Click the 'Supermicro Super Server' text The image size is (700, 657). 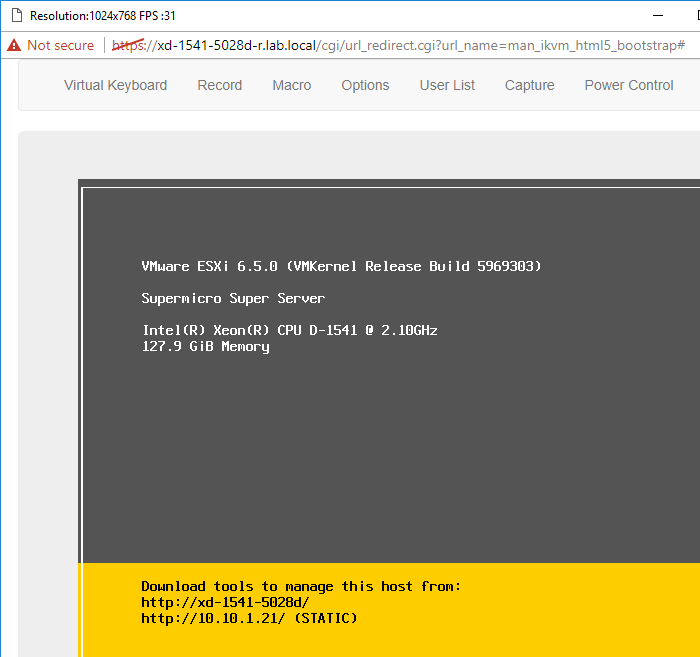[233, 299]
